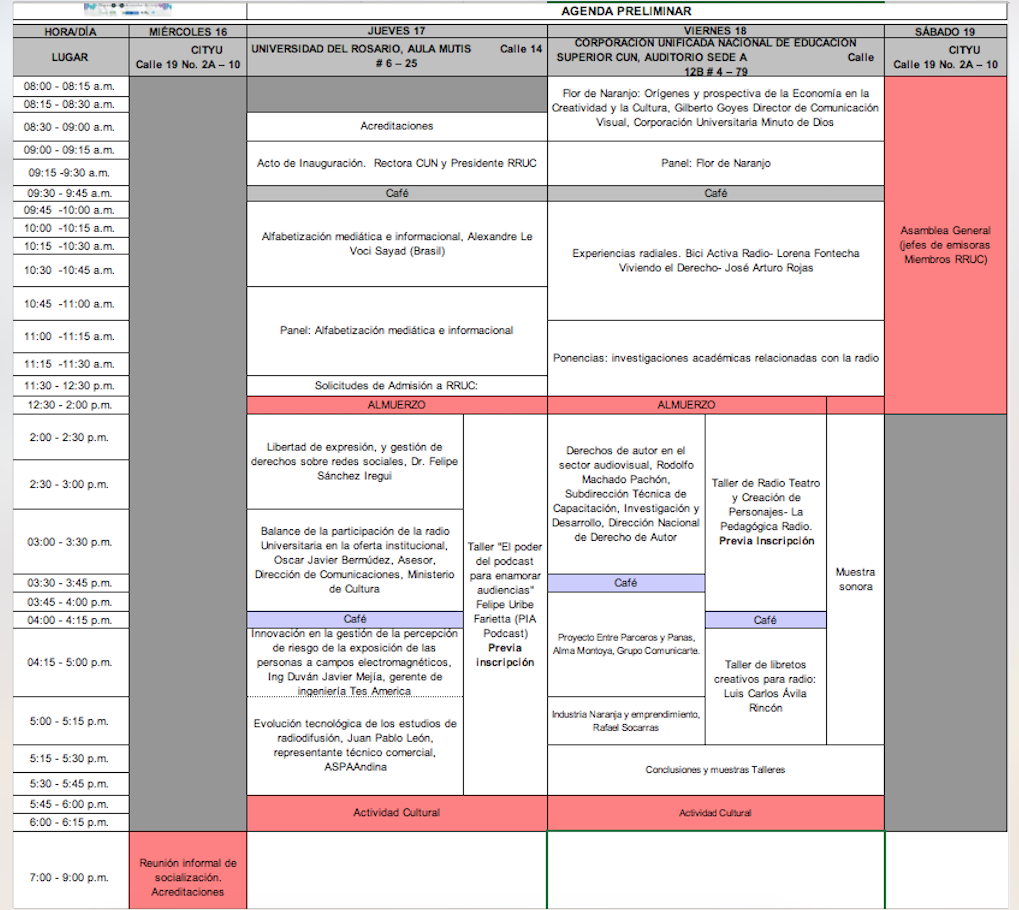This screenshot has height=910, width=1019.
Task: Click the "Balance de la participación" session
Action: click(355, 560)
